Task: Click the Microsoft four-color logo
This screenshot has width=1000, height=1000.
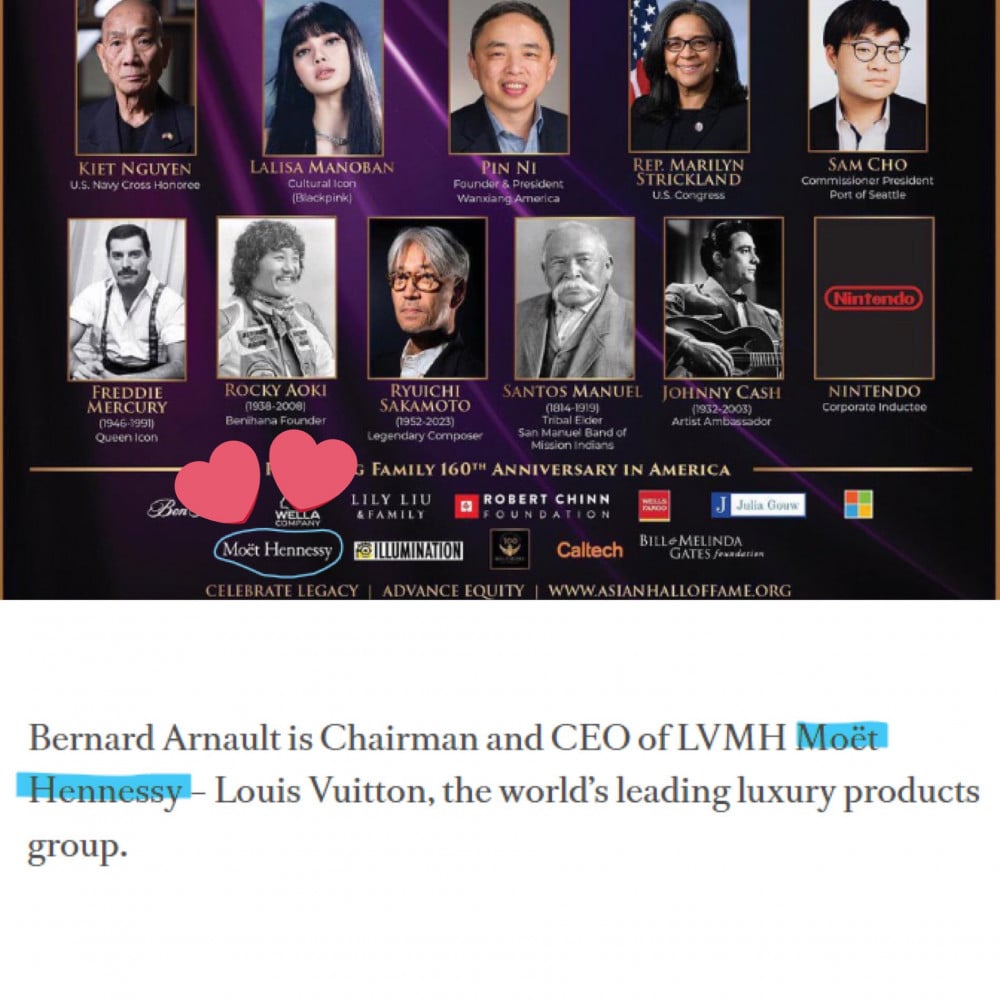Action: click(x=858, y=504)
